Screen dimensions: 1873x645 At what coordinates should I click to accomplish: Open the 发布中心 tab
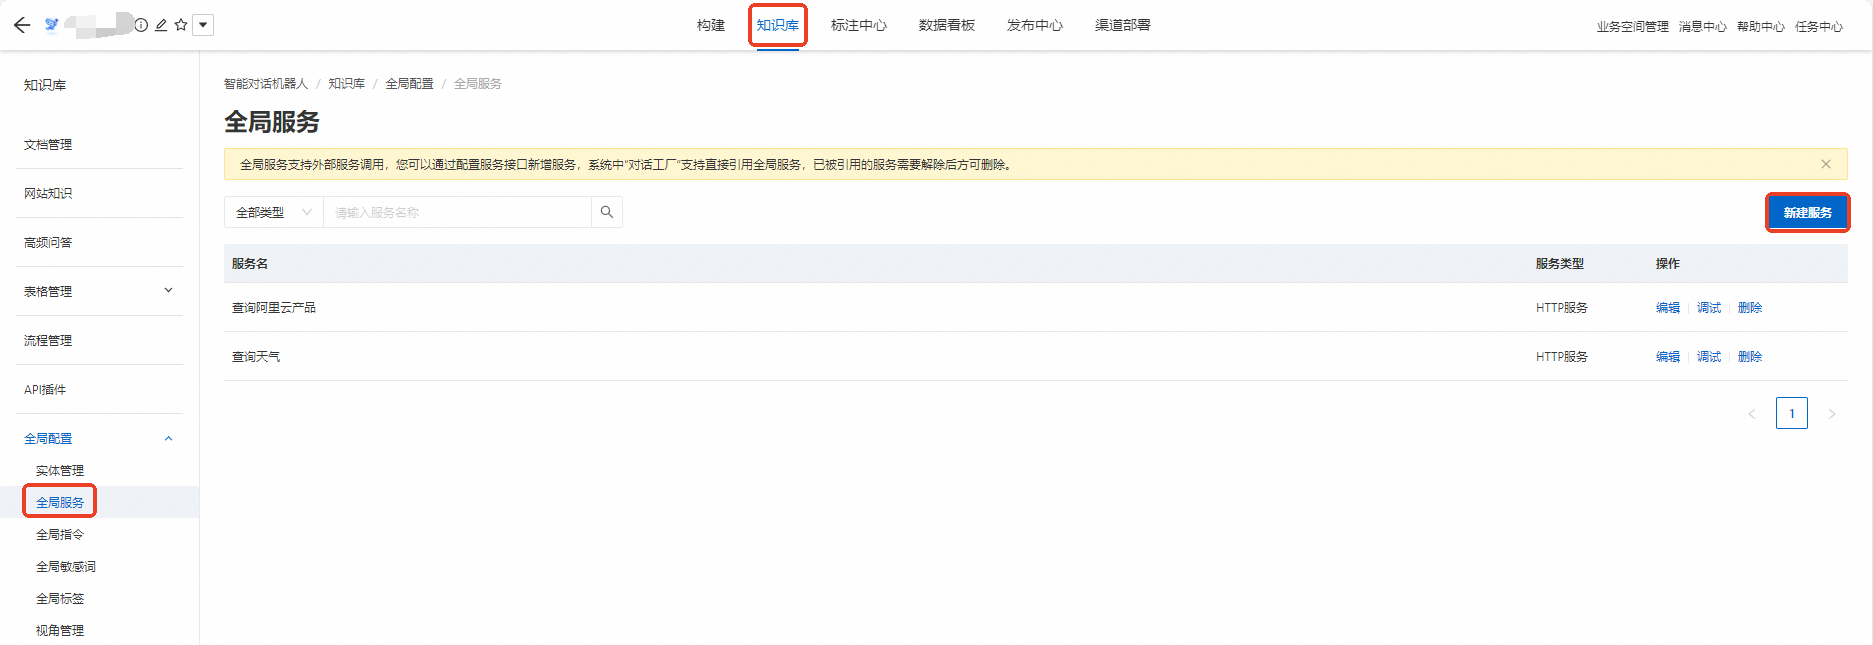1035,25
